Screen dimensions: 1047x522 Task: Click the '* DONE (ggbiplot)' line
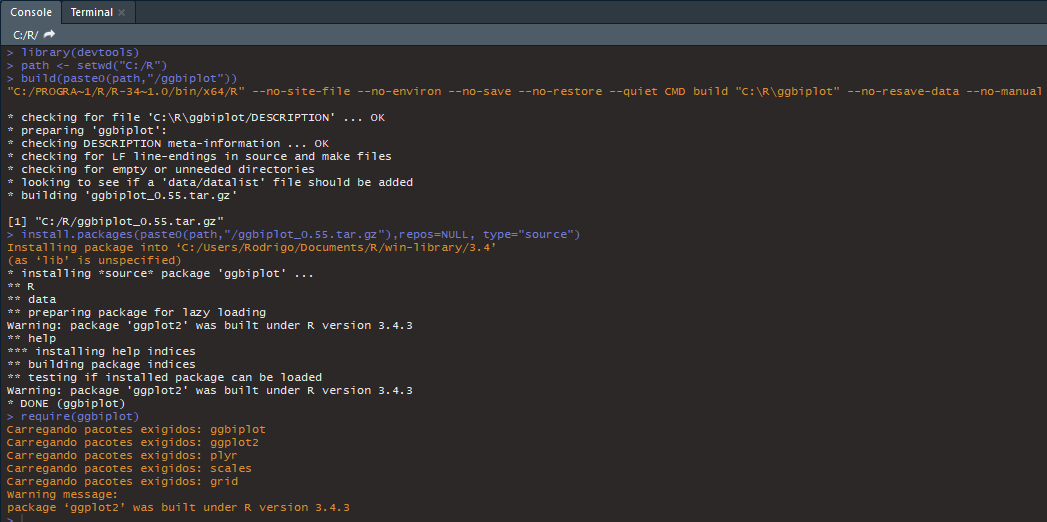66,403
